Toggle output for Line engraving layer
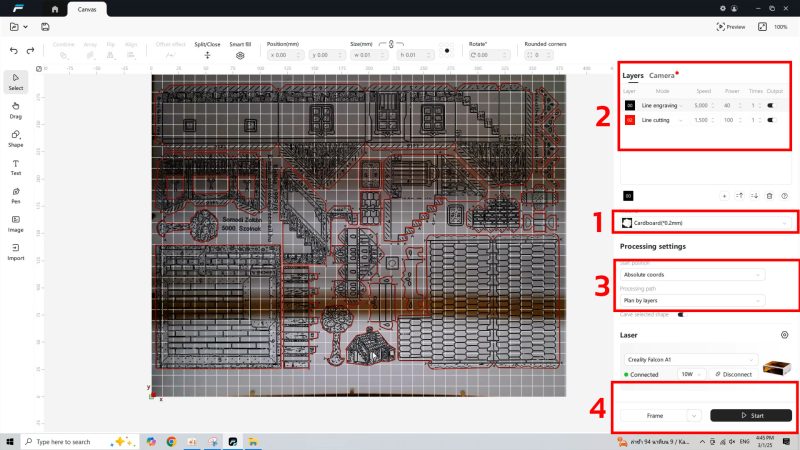800x450 pixels. pyautogui.click(x=770, y=106)
